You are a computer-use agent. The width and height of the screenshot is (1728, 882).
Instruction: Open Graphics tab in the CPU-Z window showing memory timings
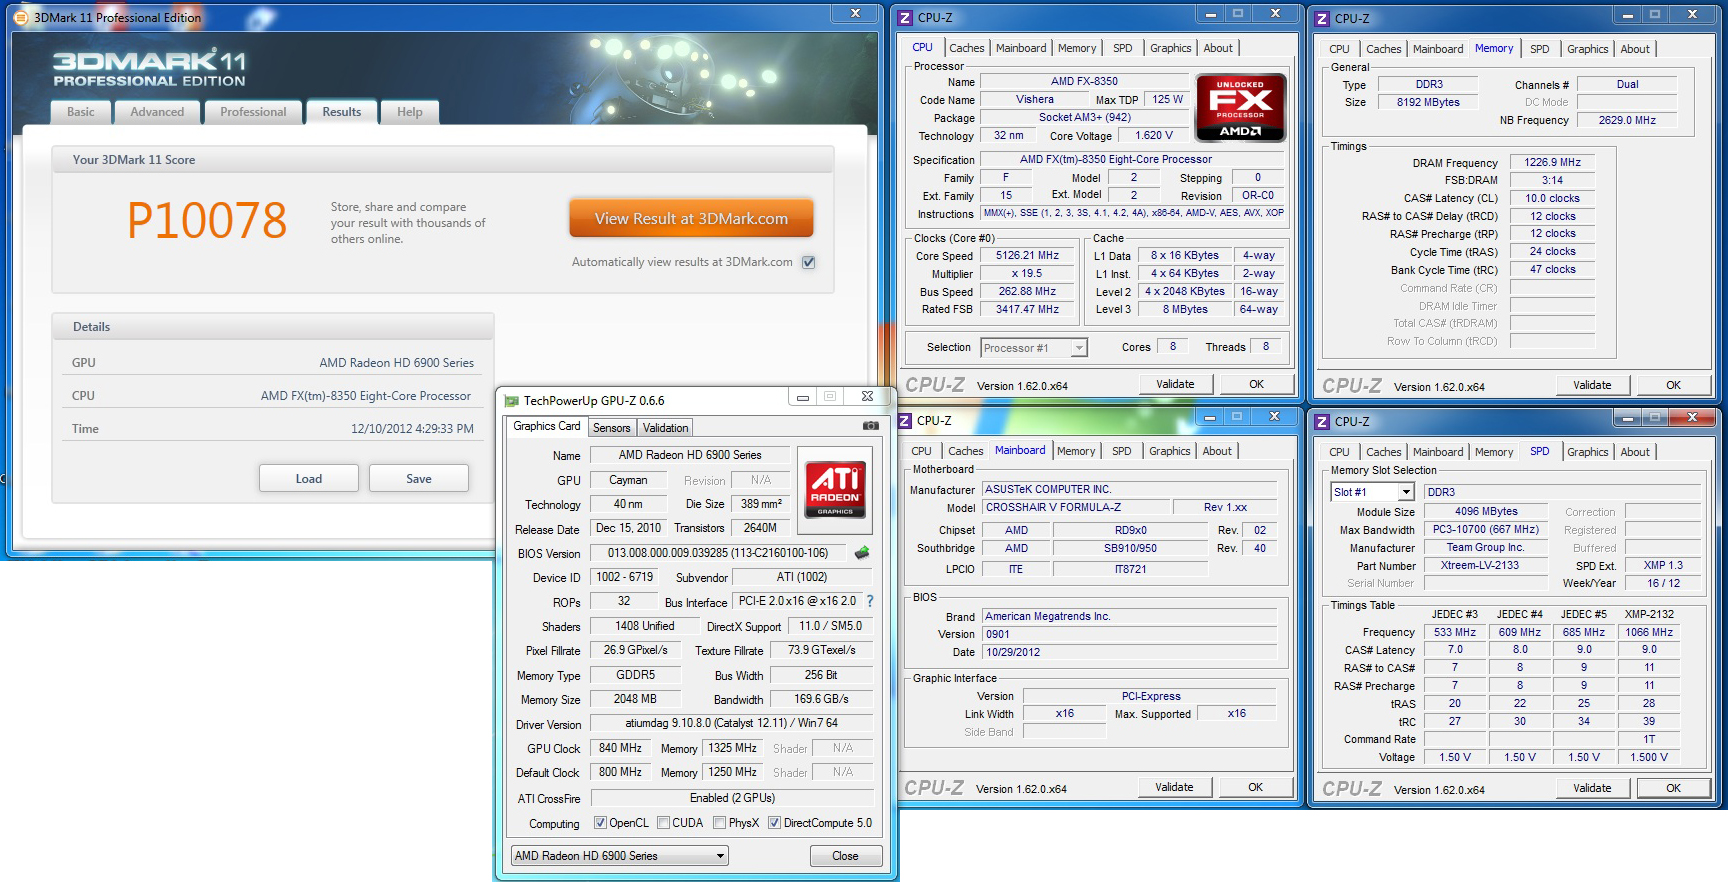[1588, 49]
